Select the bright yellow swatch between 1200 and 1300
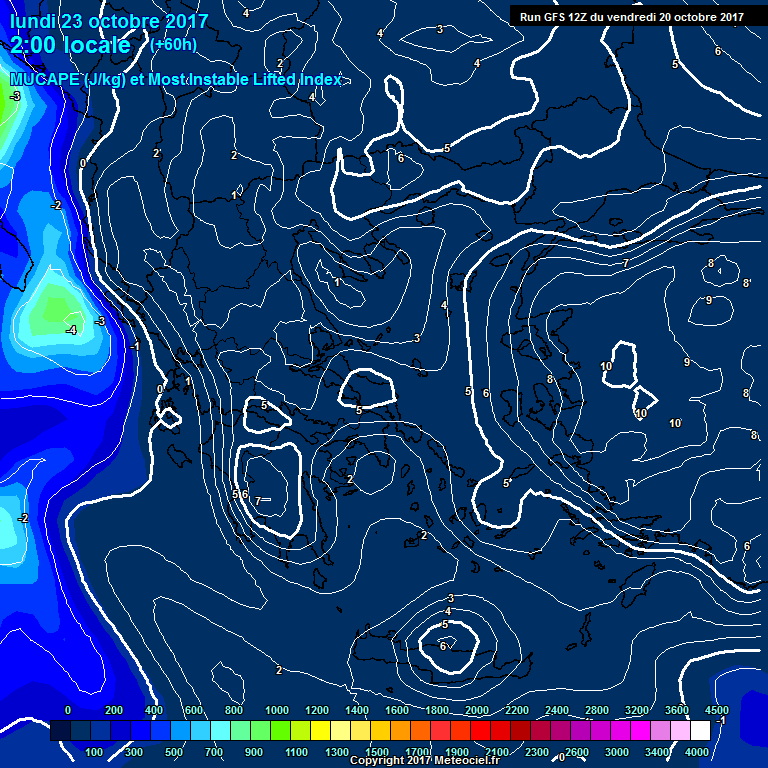This screenshot has width=768, height=768. click(320, 730)
